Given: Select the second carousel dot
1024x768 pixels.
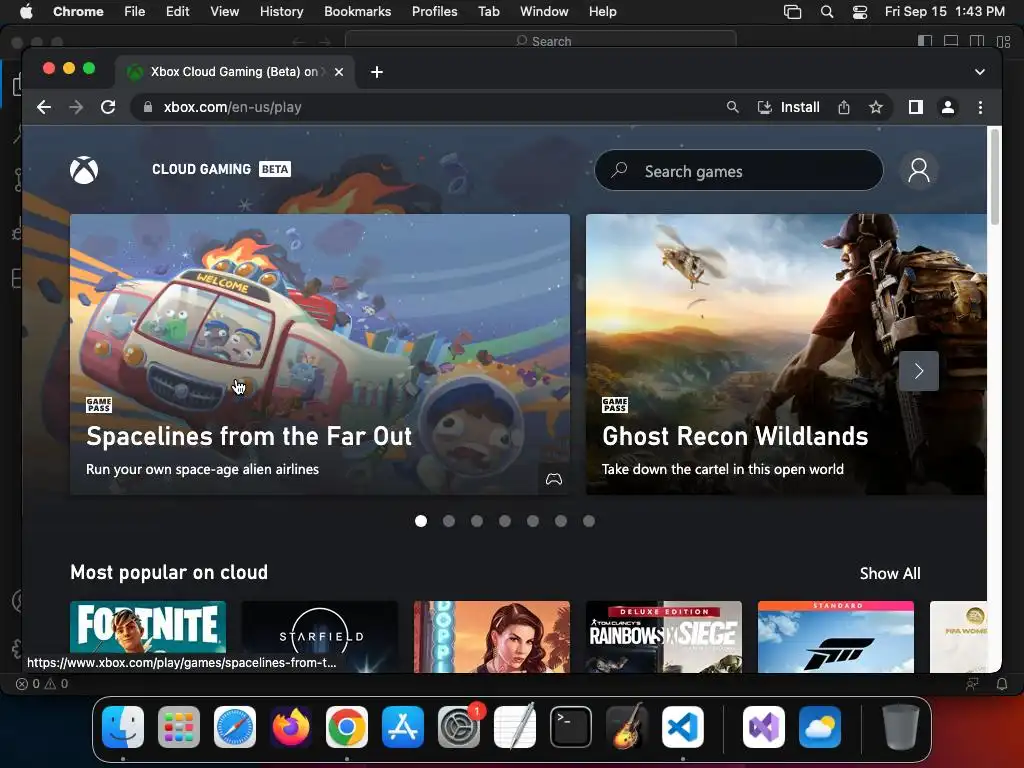Looking at the screenshot, I should click(x=449, y=521).
